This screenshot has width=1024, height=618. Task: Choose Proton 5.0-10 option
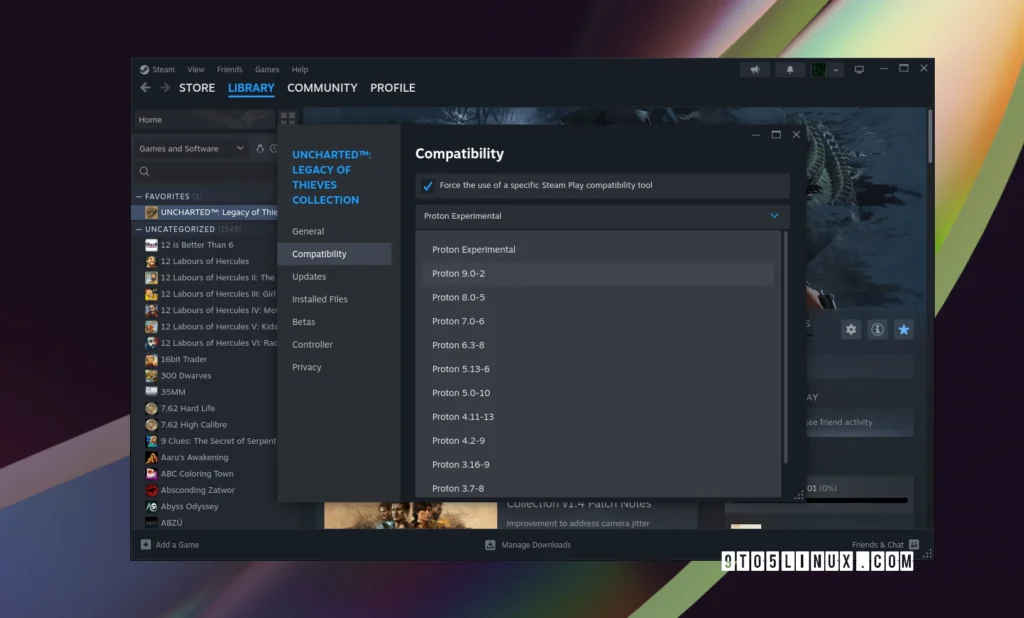click(x=598, y=393)
